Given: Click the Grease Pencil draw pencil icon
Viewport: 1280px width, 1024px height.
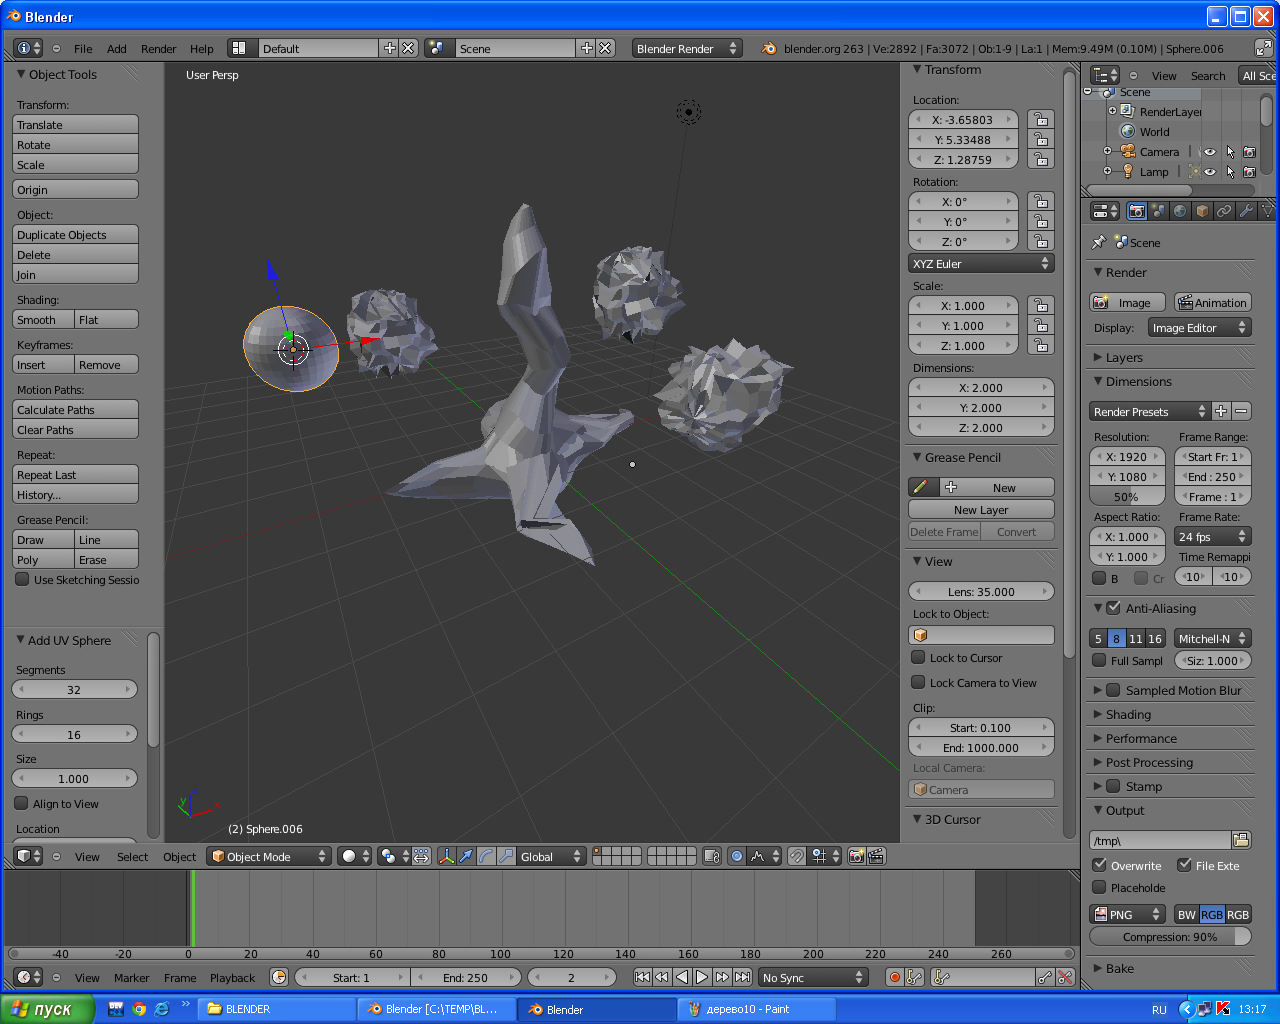Looking at the screenshot, I should tap(920, 487).
